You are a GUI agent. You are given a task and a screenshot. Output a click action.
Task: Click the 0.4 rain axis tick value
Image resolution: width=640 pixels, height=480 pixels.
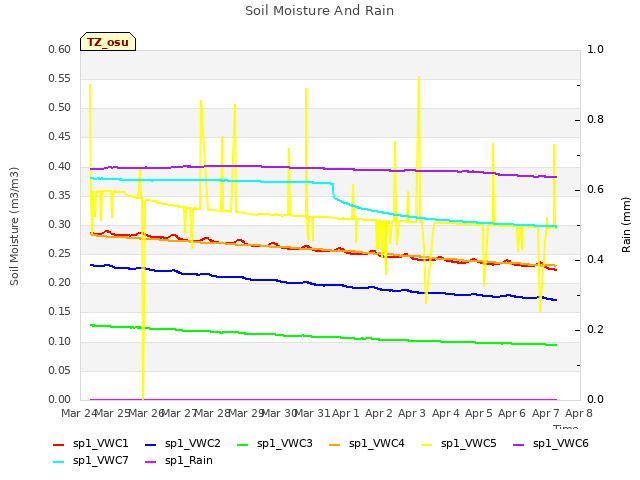[595, 260]
